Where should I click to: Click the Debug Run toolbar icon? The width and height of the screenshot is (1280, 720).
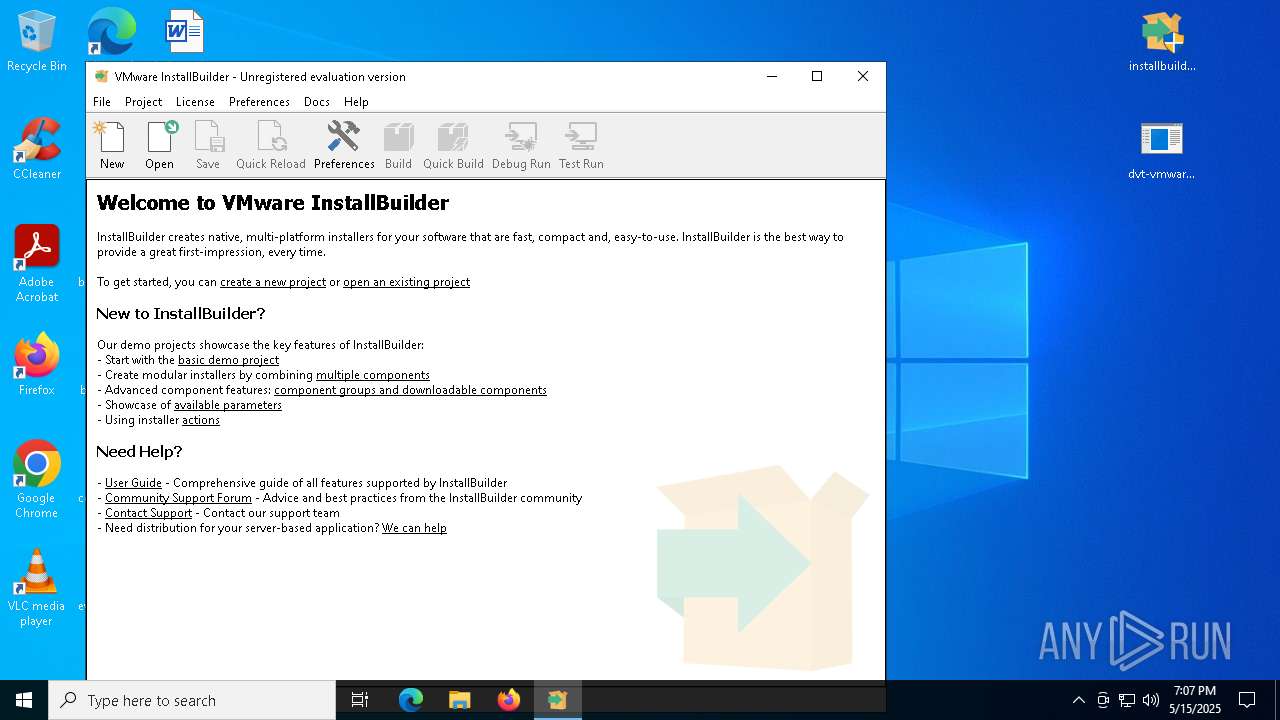tap(521, 146)
